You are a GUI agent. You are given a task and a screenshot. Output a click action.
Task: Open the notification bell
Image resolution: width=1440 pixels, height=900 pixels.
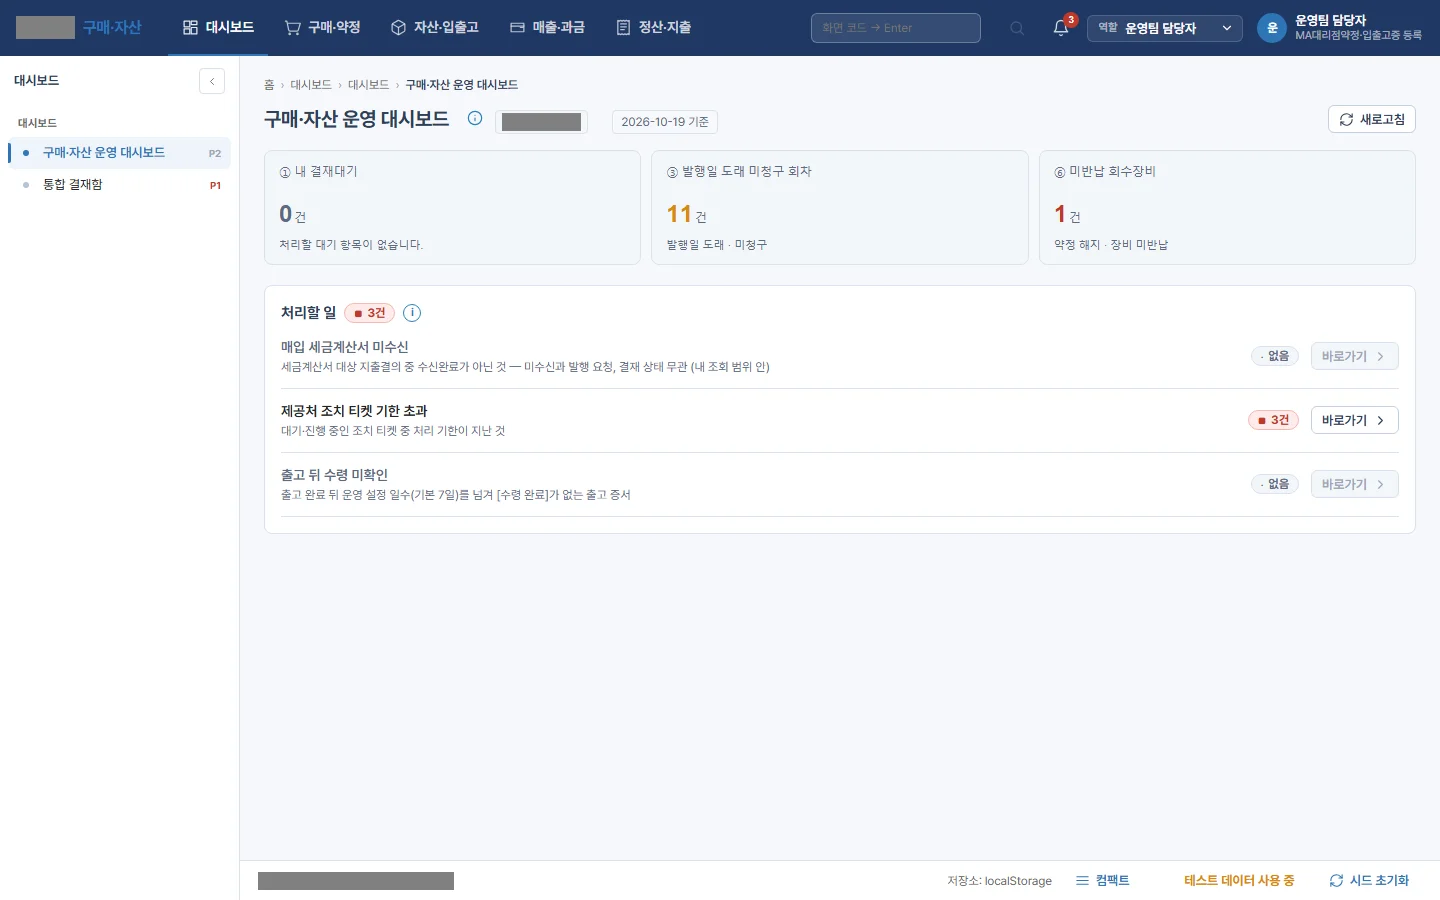coord(1061,28)
